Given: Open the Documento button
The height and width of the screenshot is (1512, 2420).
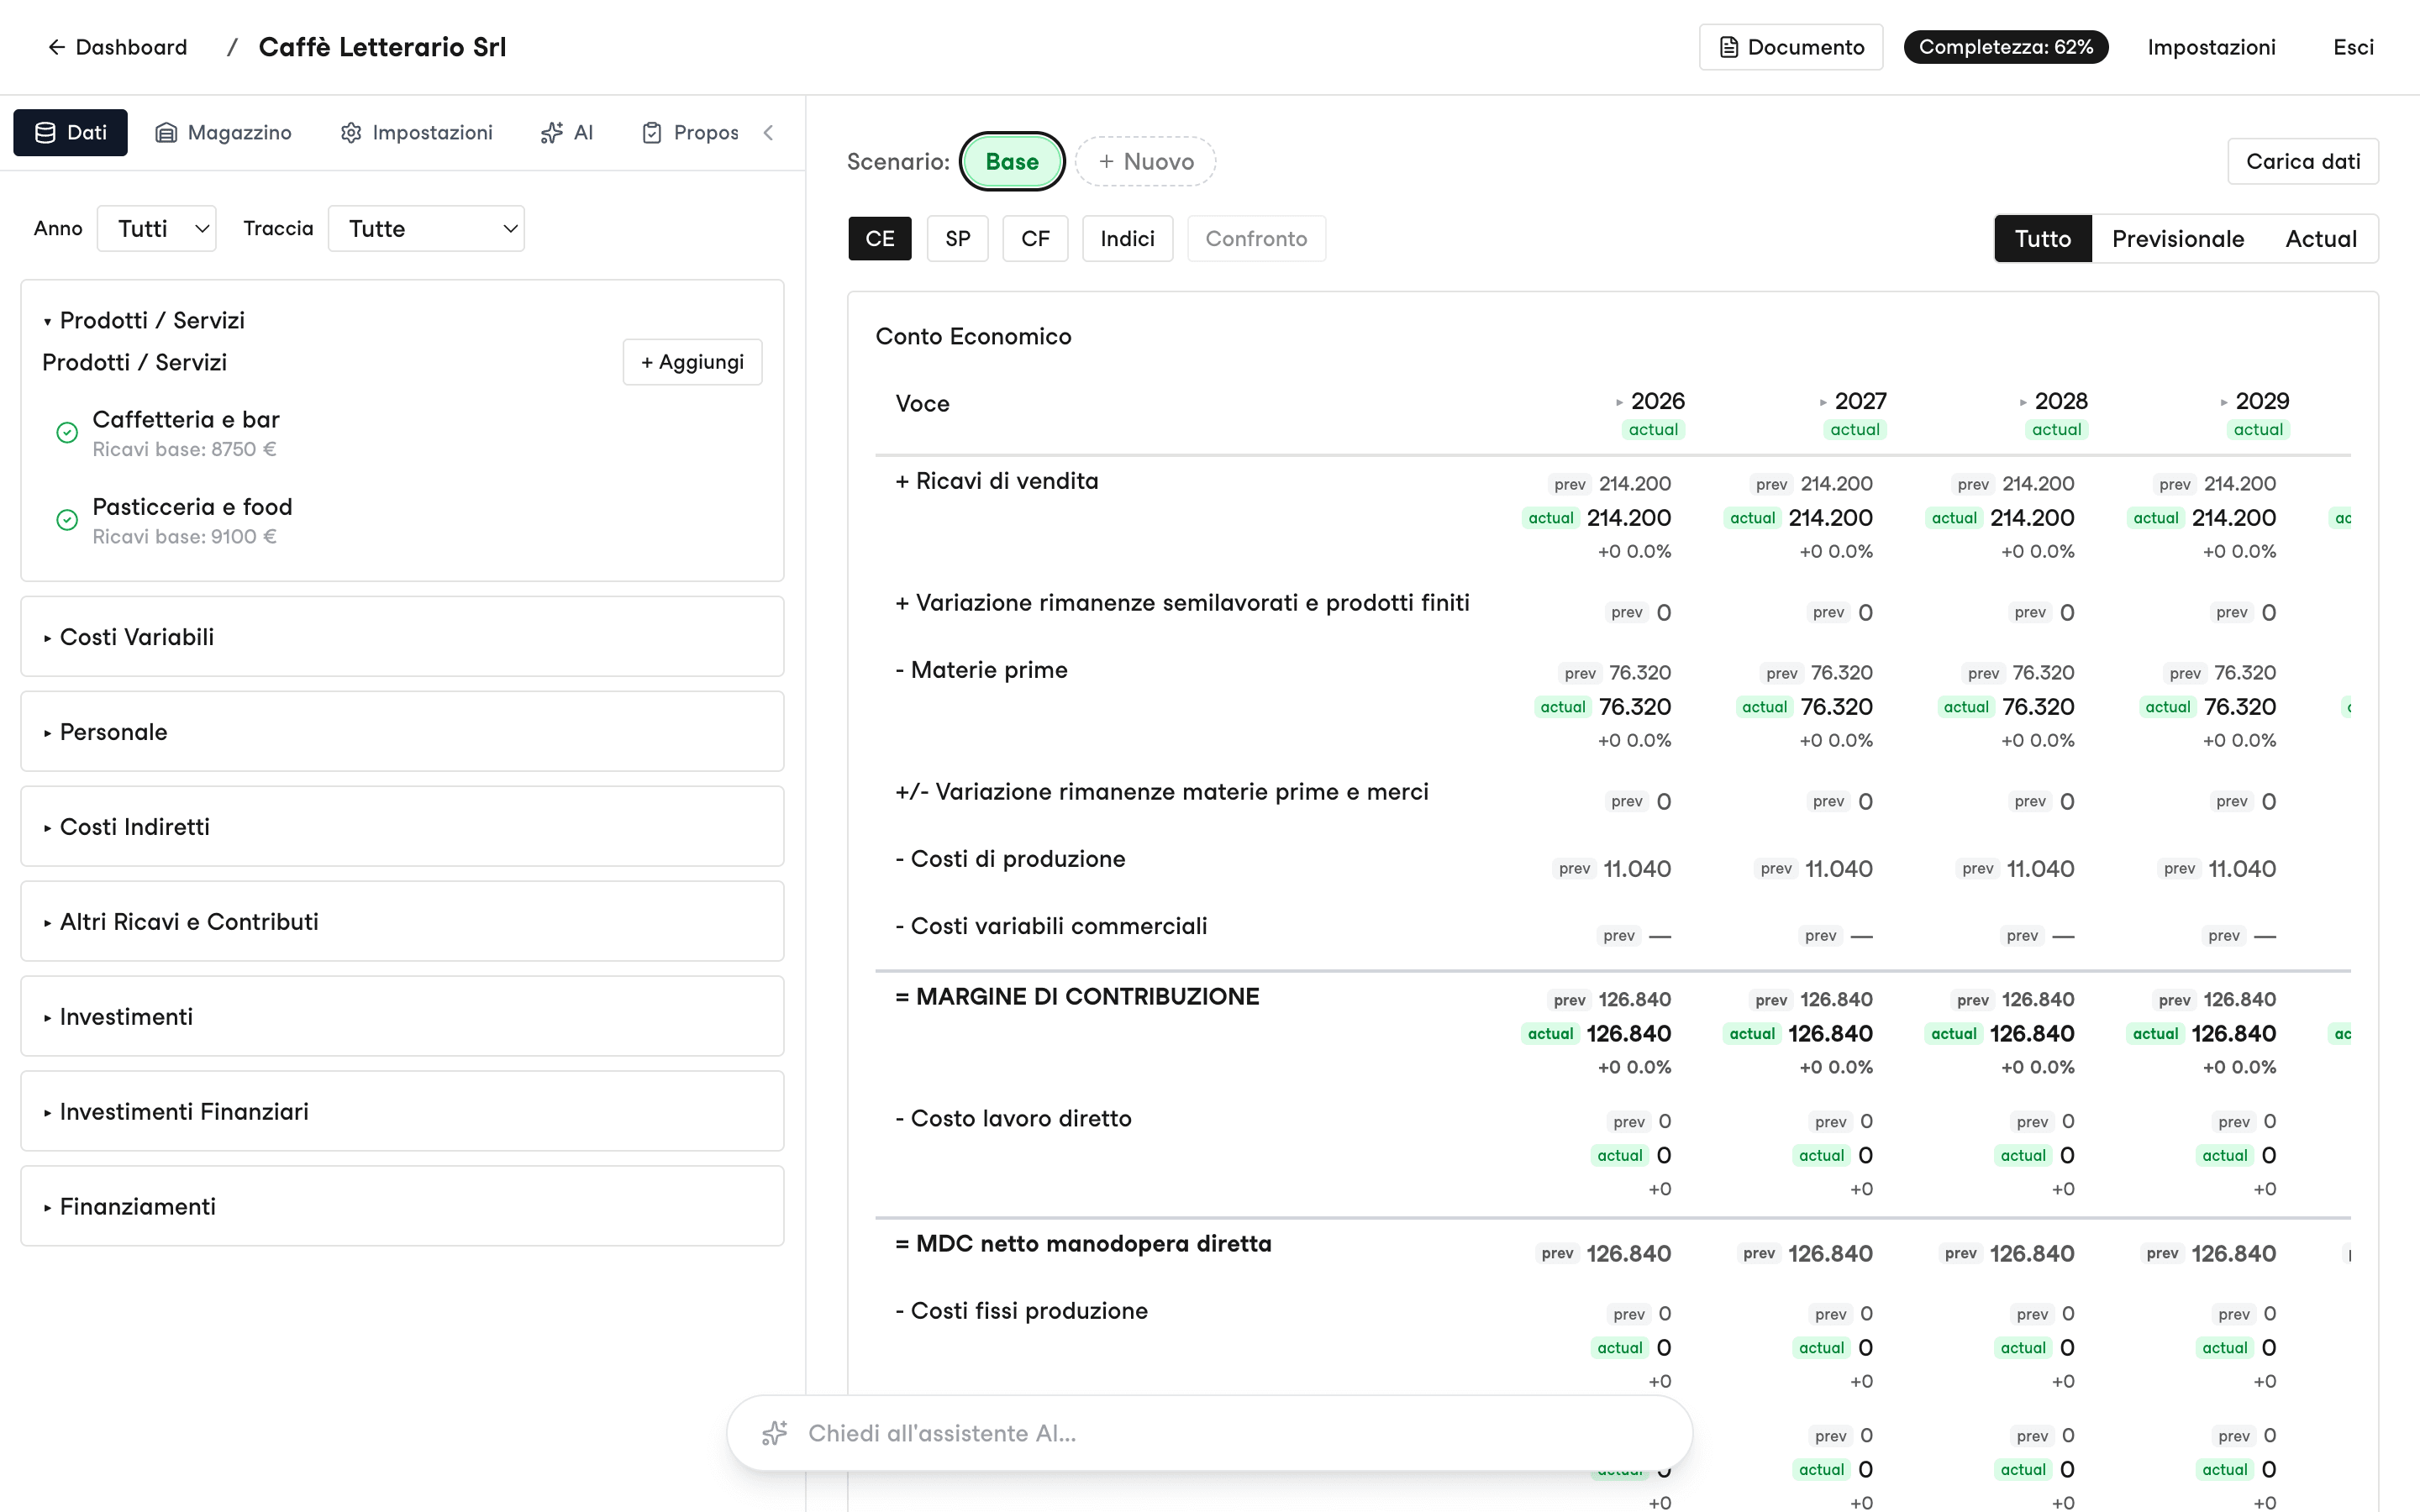Looking at the screenshot, I should click(x=1790, y=47).
